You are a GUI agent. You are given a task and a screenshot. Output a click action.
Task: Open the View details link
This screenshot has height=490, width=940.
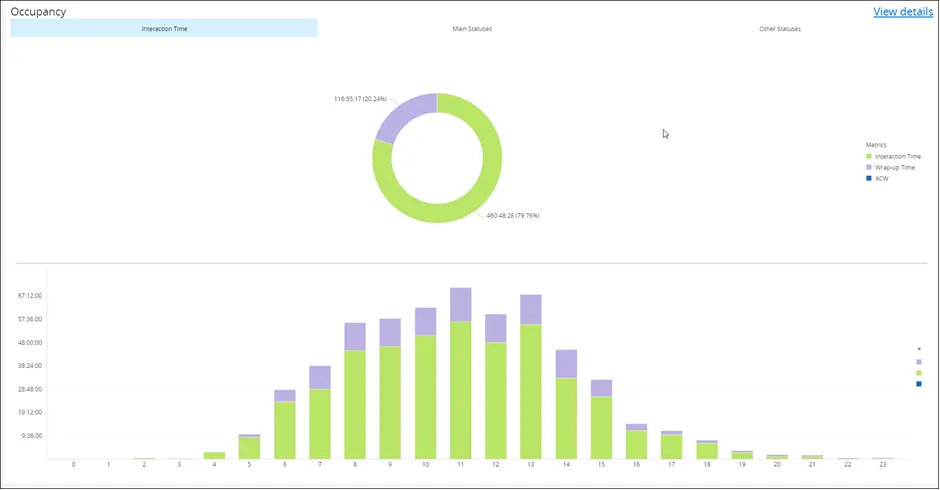click(x=903, y=11)
